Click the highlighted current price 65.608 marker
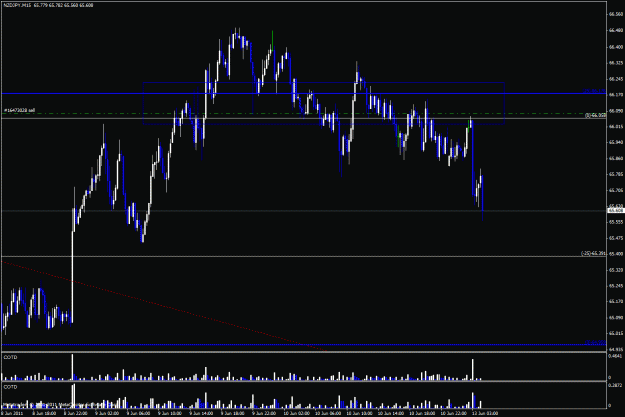Viewport: 625px width, 417px height. point(616,210)
